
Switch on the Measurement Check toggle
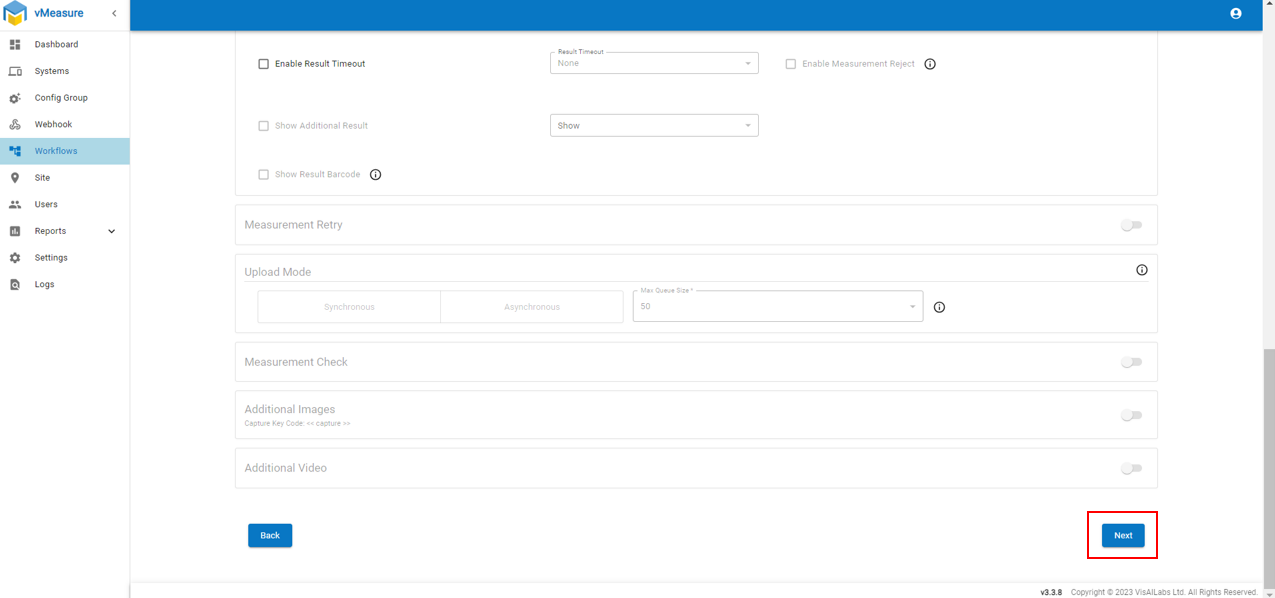click(x=1131, y=362)
